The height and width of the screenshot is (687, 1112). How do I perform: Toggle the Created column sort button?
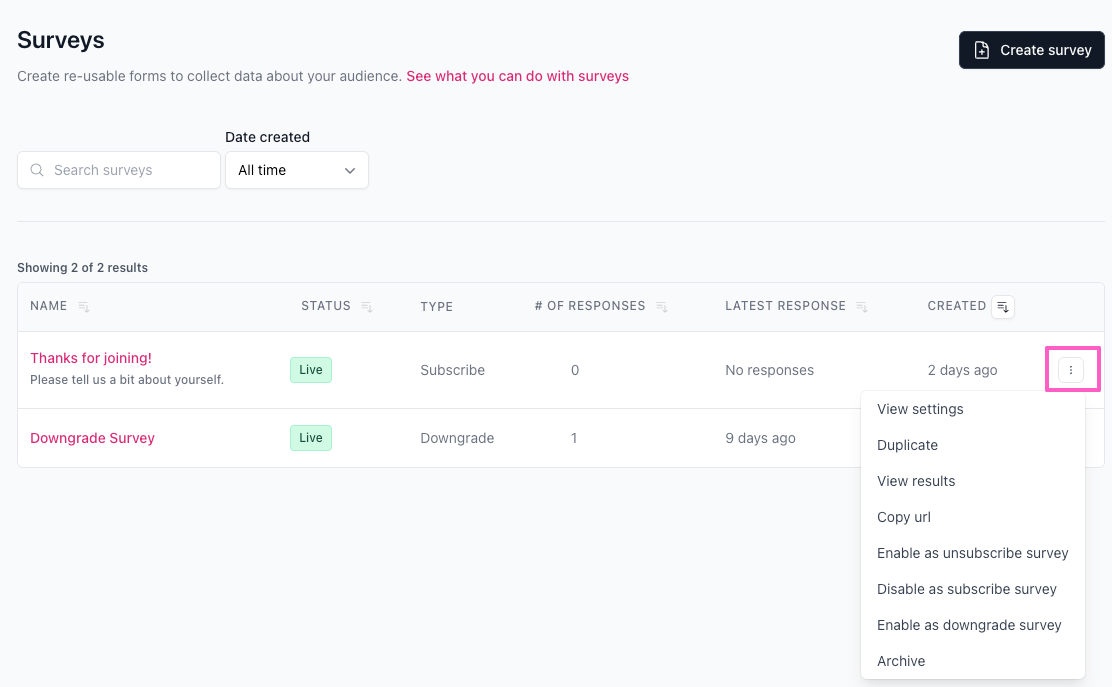click(x=1003, y=307)
